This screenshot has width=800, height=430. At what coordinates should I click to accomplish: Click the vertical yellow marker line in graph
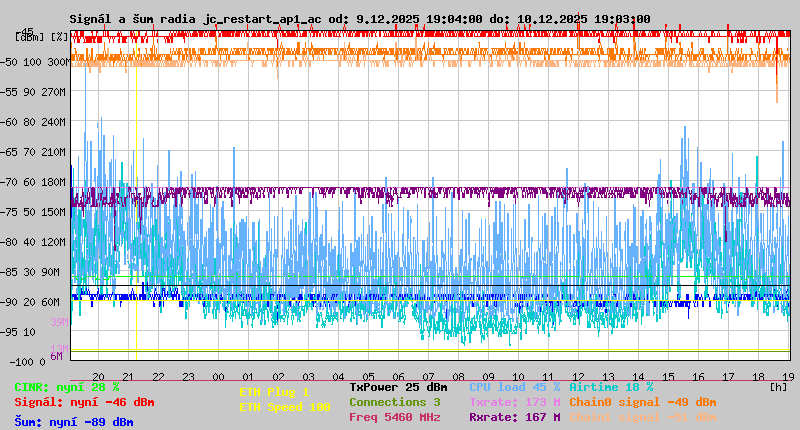(x=136, y=200)
